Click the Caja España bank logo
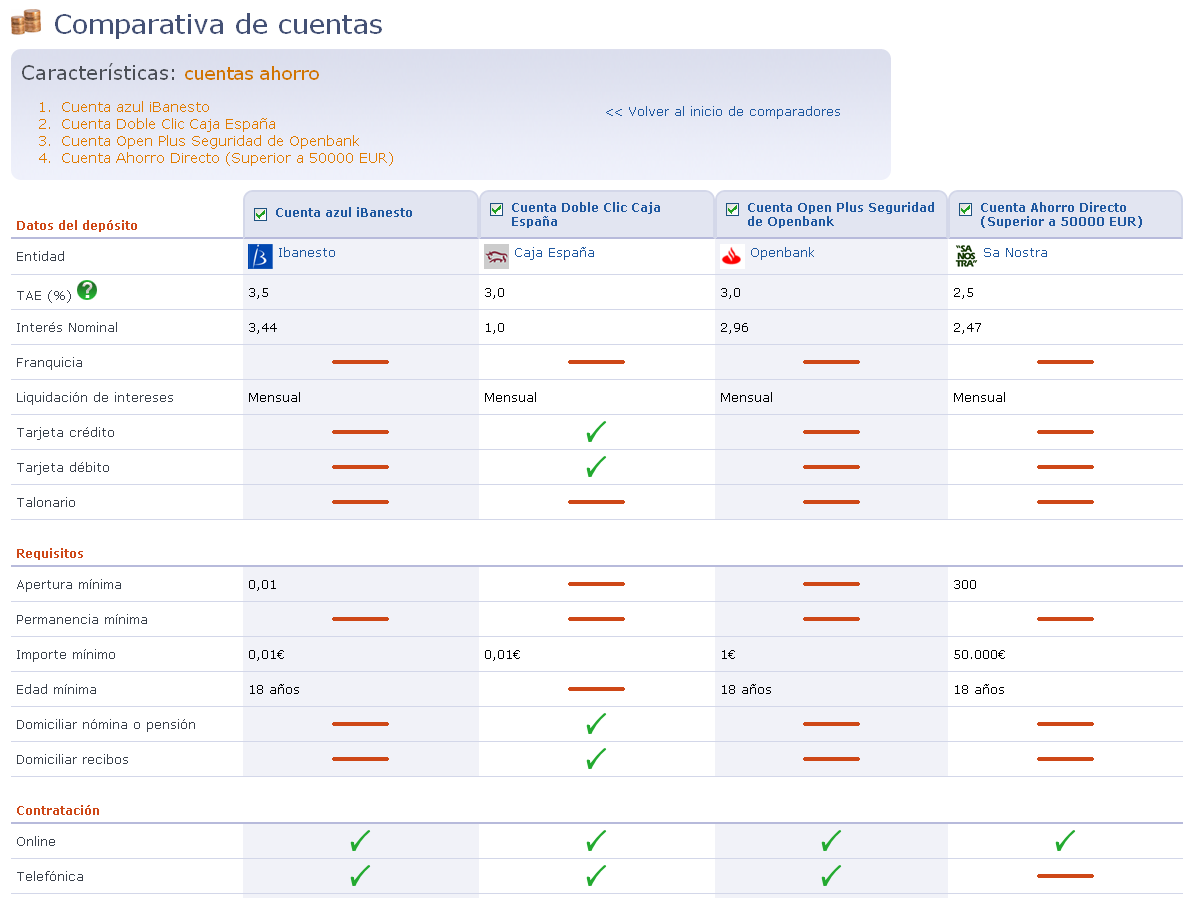Image resolution: width=1200 pixels, height=898 pixels. [496, 256]
